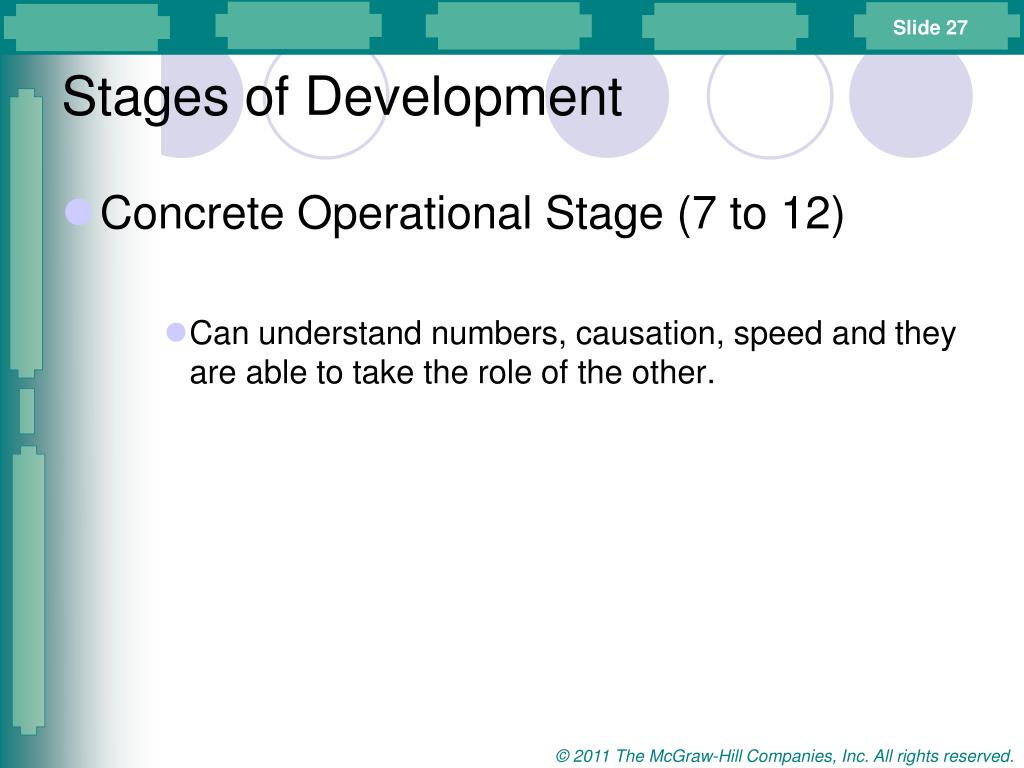This screenshot has width=1024, height=768.
Task: Click the 'Slide 27' label
Action: tap(930, 27)
